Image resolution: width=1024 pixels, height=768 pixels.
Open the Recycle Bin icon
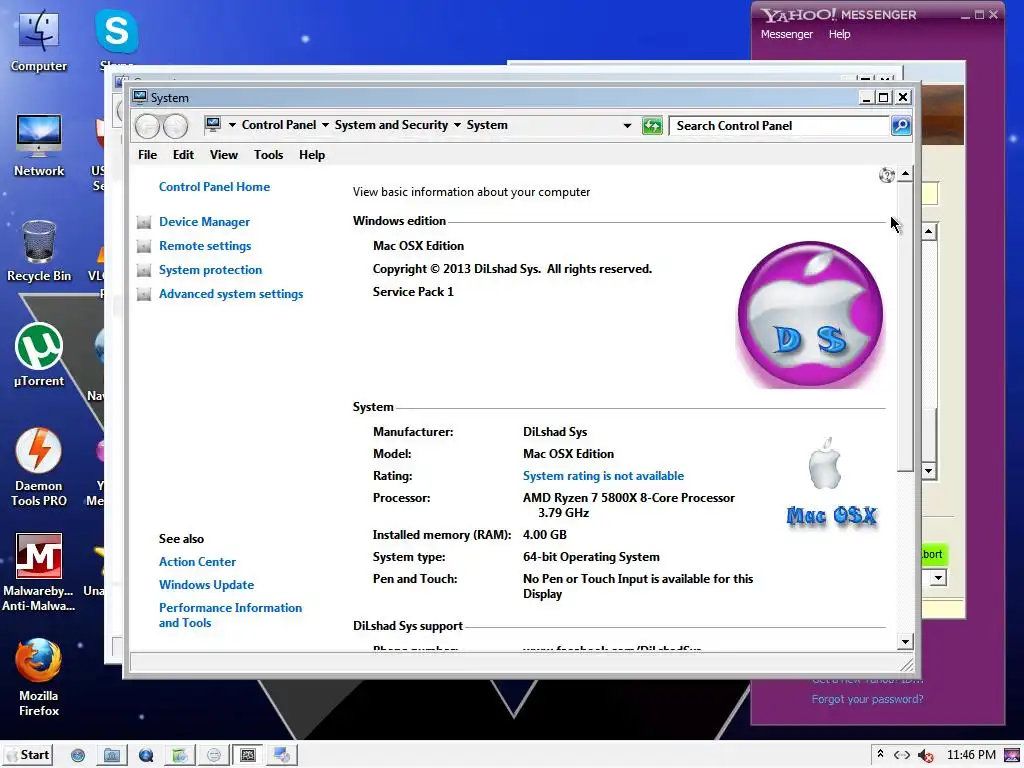tap(39, 251)
